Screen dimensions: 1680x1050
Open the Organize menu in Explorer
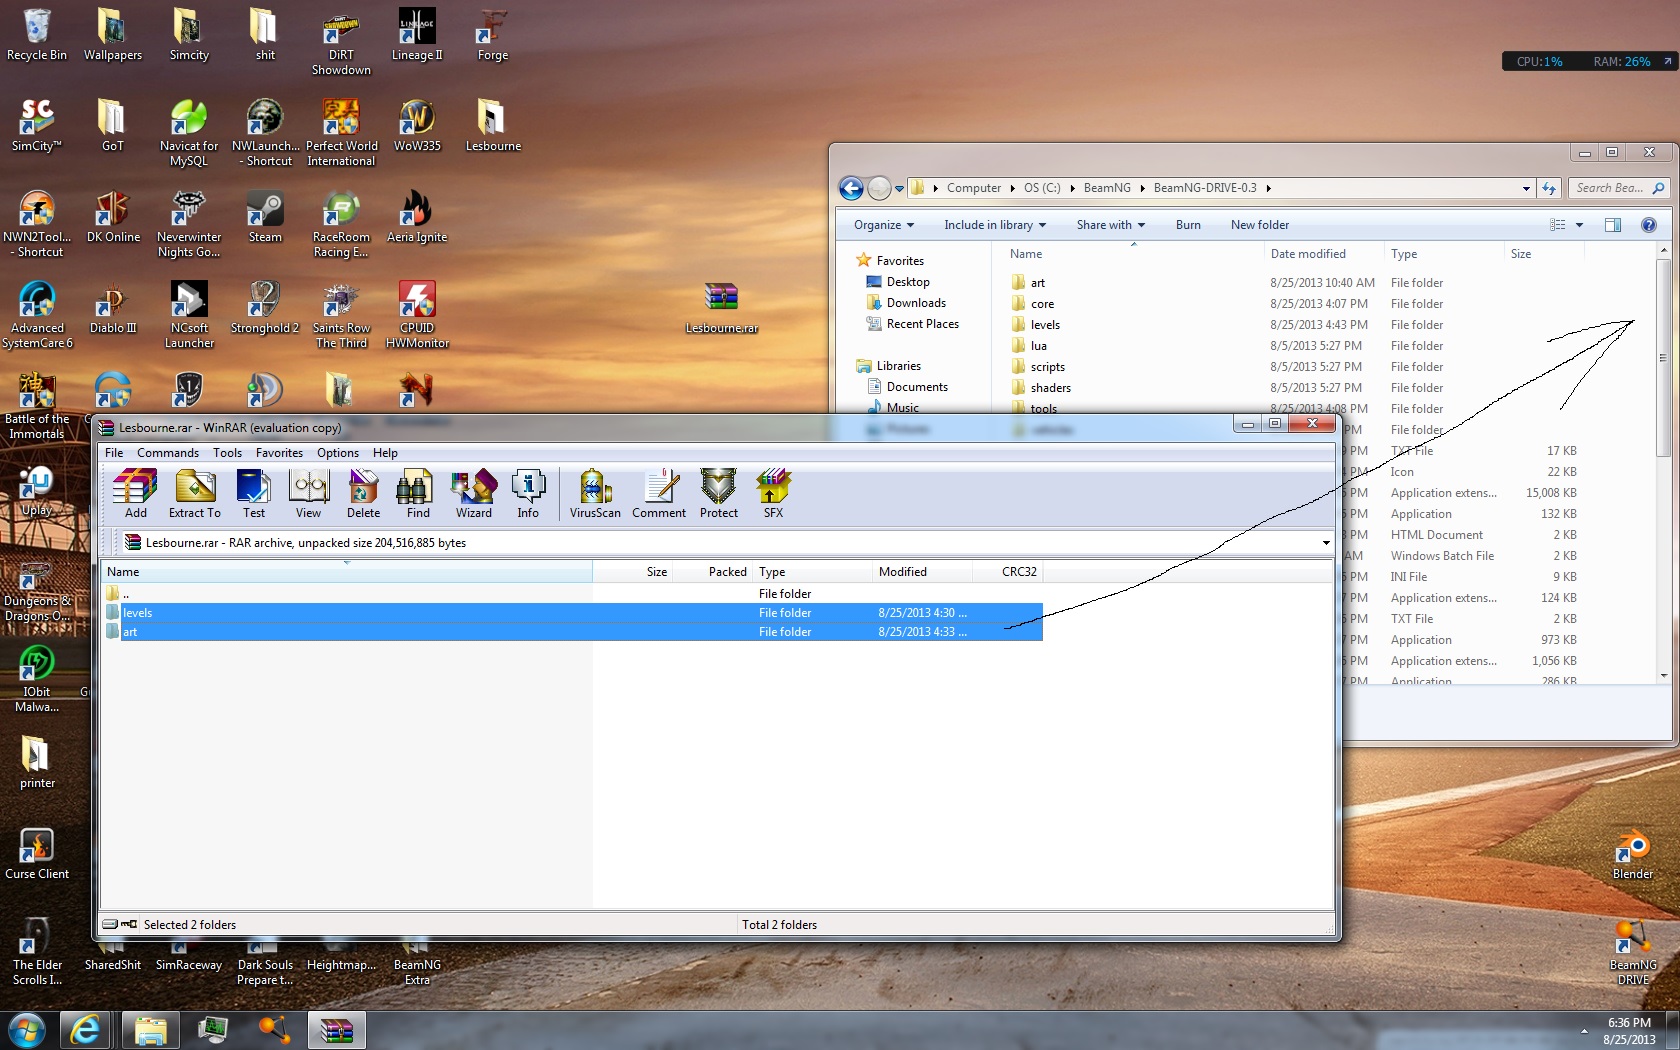[x=884, y=225]
